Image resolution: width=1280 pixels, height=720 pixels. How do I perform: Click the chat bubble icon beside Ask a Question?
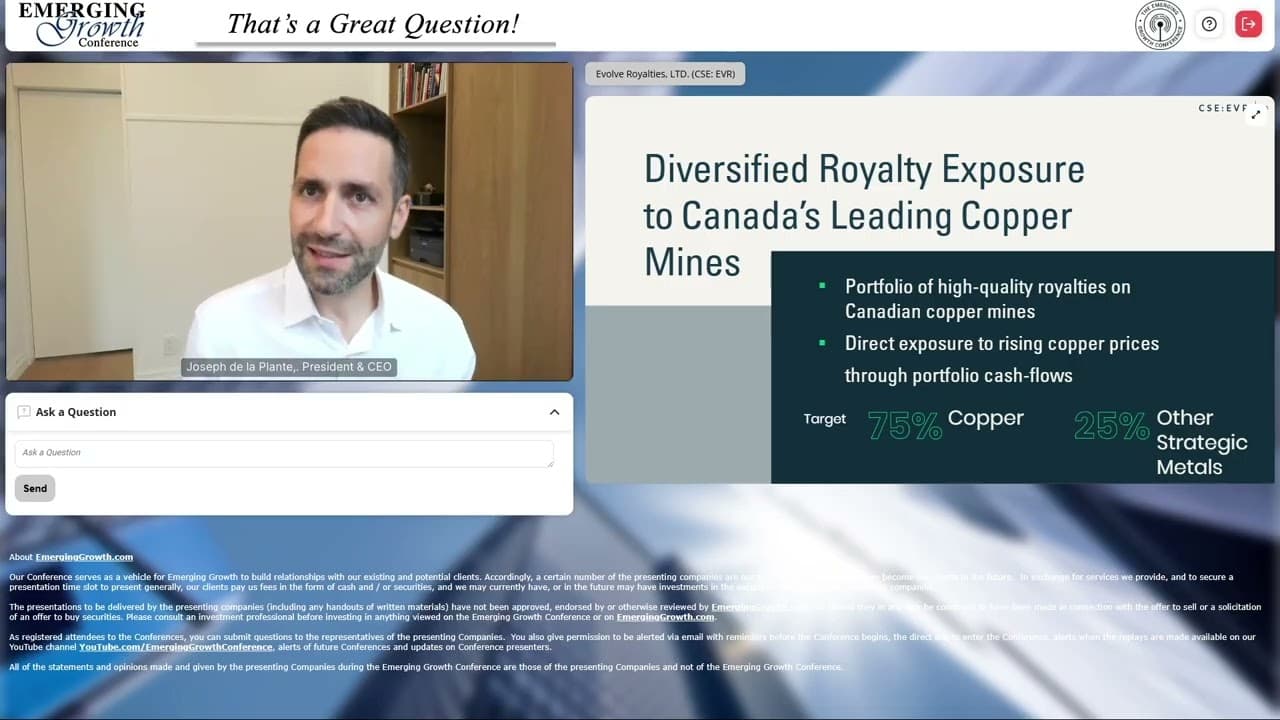click(24, 412)
